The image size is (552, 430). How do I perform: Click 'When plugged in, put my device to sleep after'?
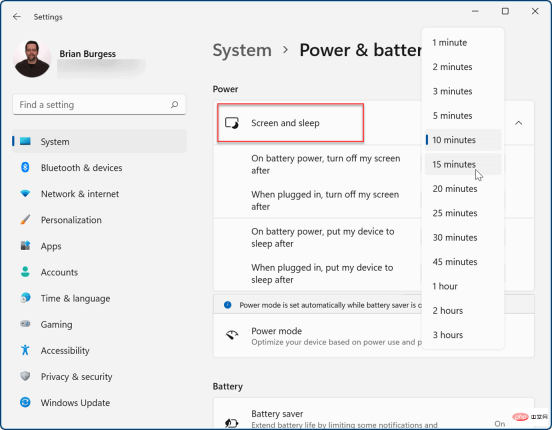coord(322,273)
